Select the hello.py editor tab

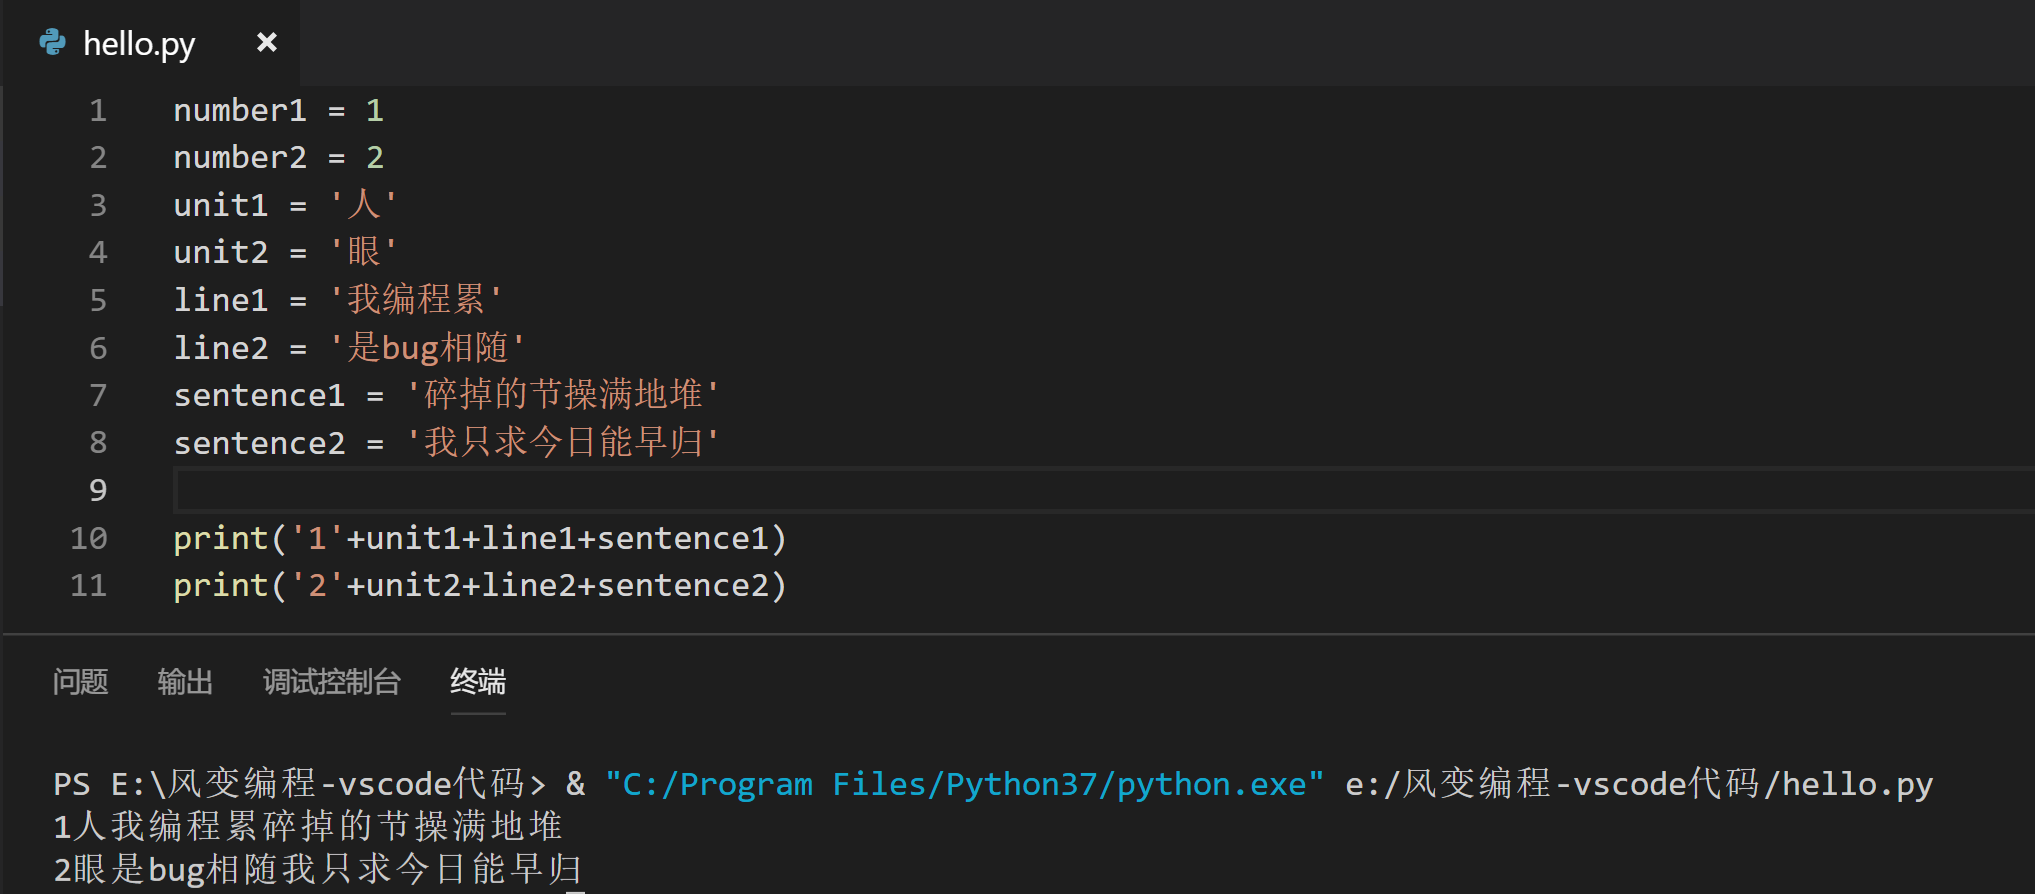point(139,44)
